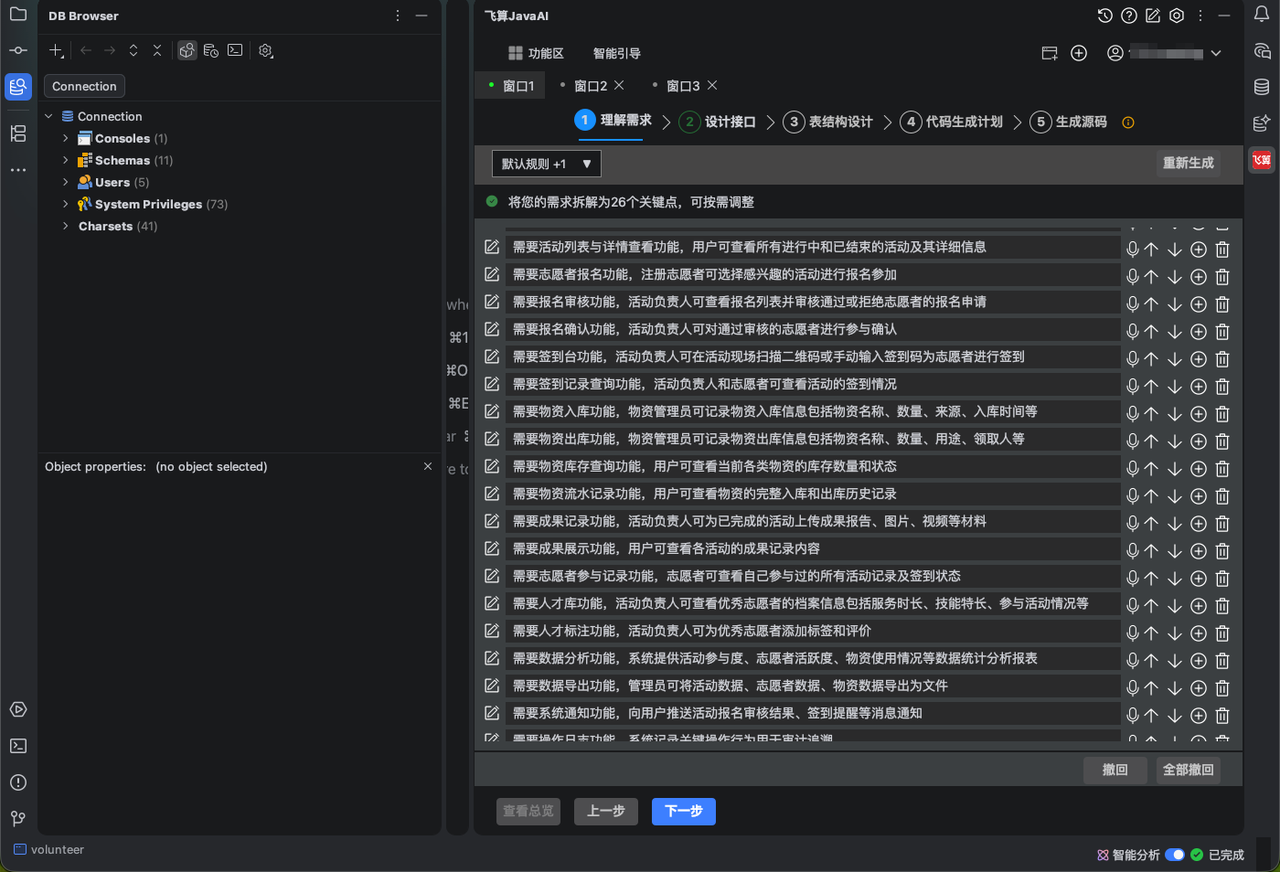
Task: Switch to the 智能引导 tab
Action: pos(617,53)
